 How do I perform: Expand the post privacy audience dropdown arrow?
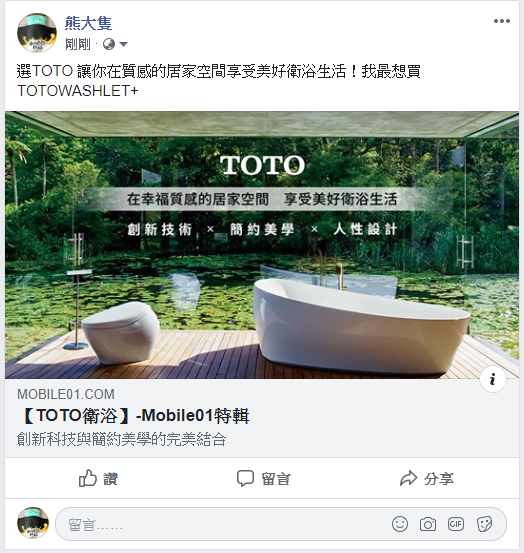(123, 44)
